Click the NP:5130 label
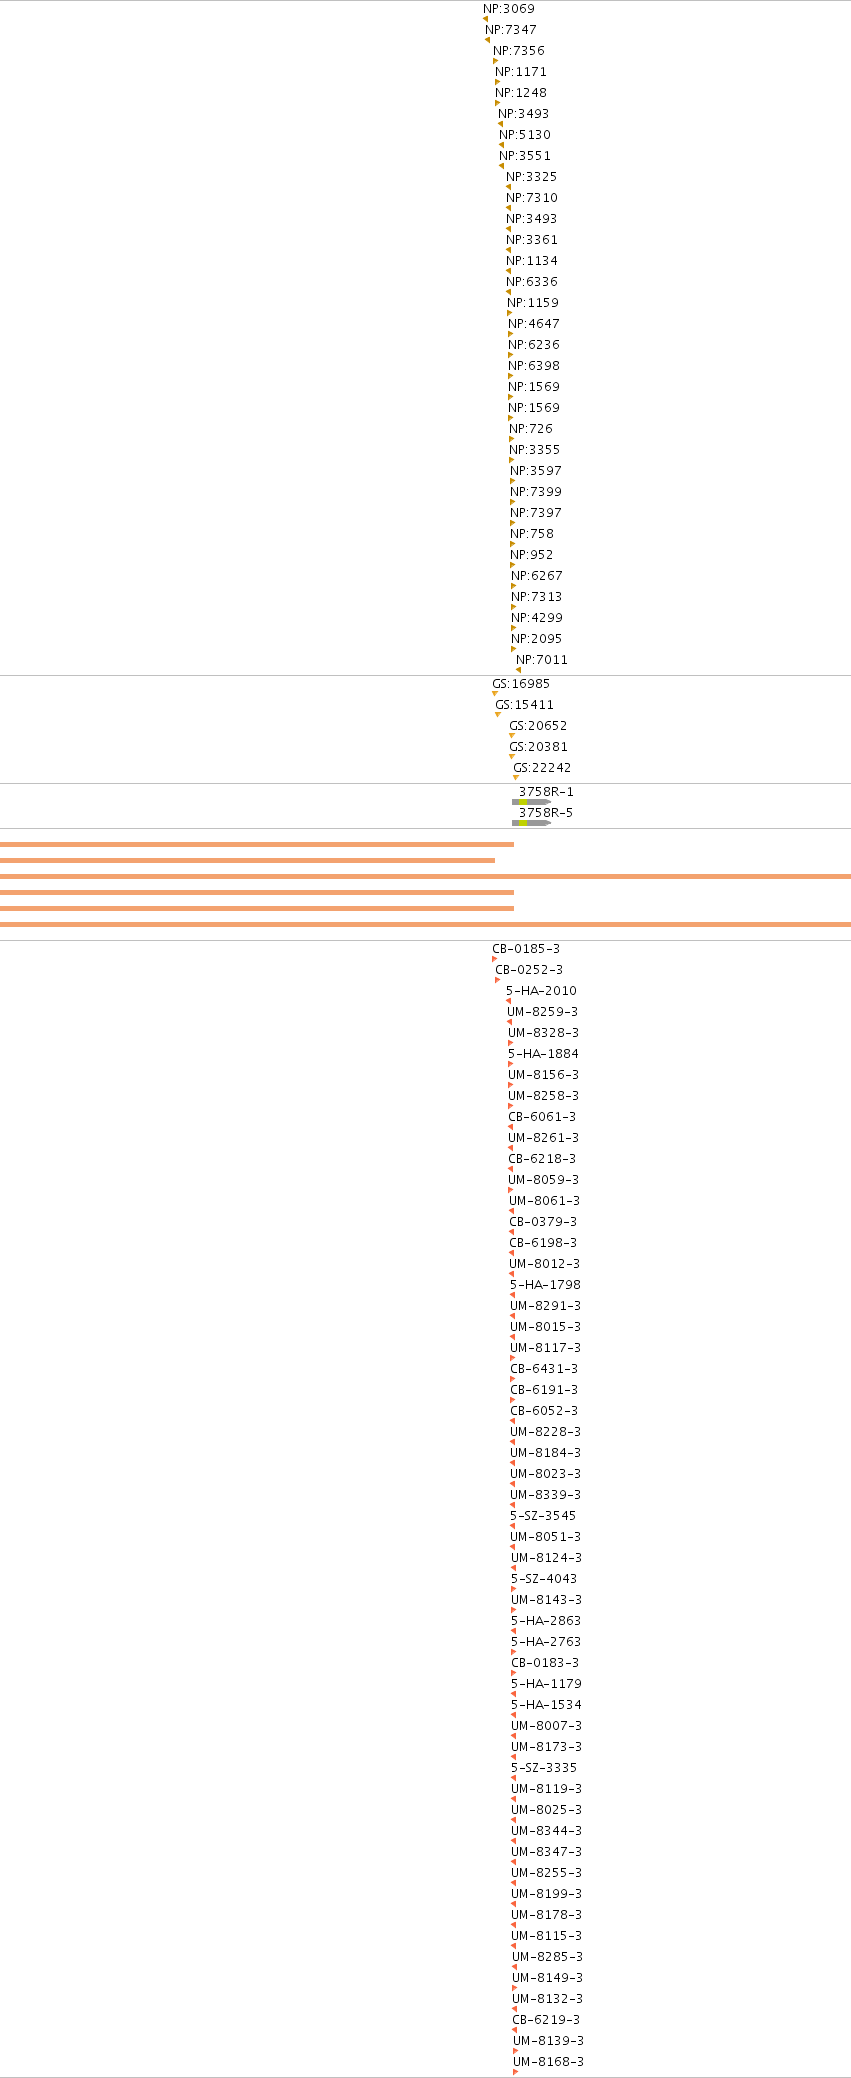Image resolution: width=851 pixels, height=2078 pixels. (525, 135)
